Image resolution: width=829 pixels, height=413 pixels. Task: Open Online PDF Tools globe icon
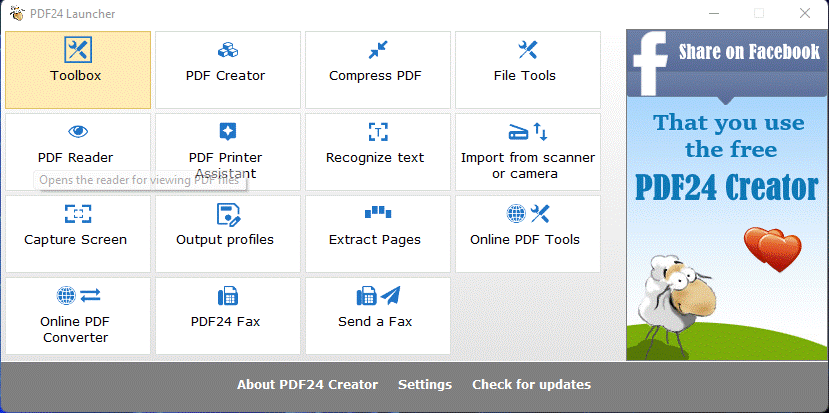point(527,214)
